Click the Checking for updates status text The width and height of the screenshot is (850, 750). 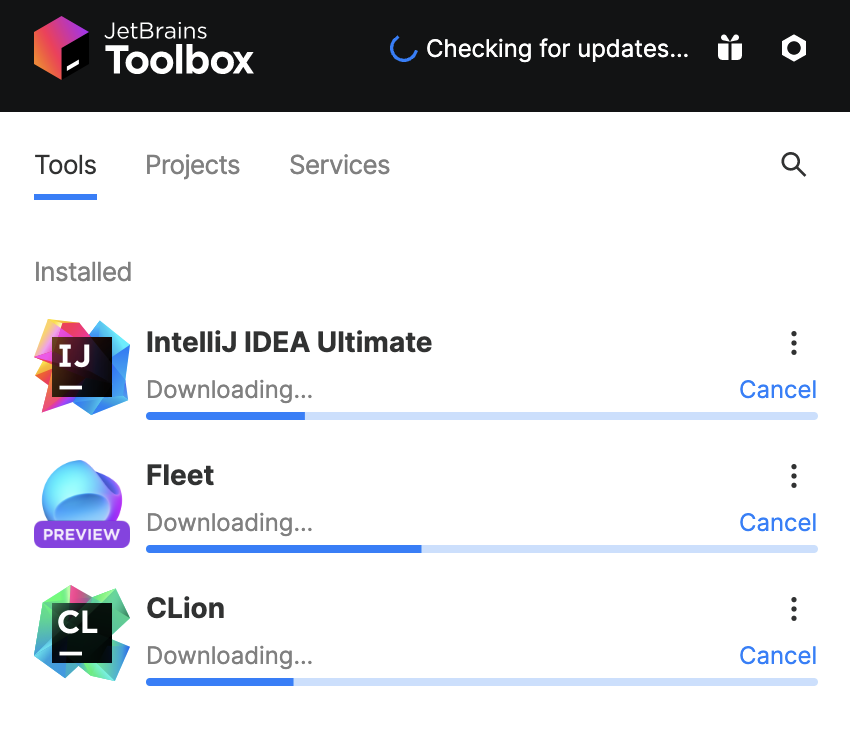(557, 49)
